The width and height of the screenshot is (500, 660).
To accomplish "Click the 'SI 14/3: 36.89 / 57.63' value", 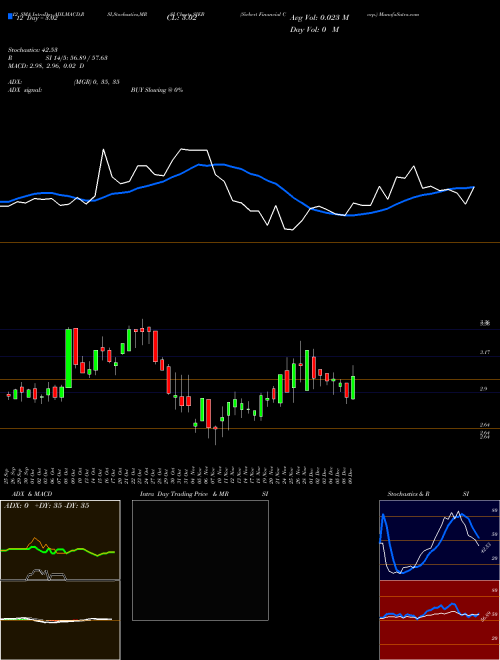I will [x=77, y=58].
